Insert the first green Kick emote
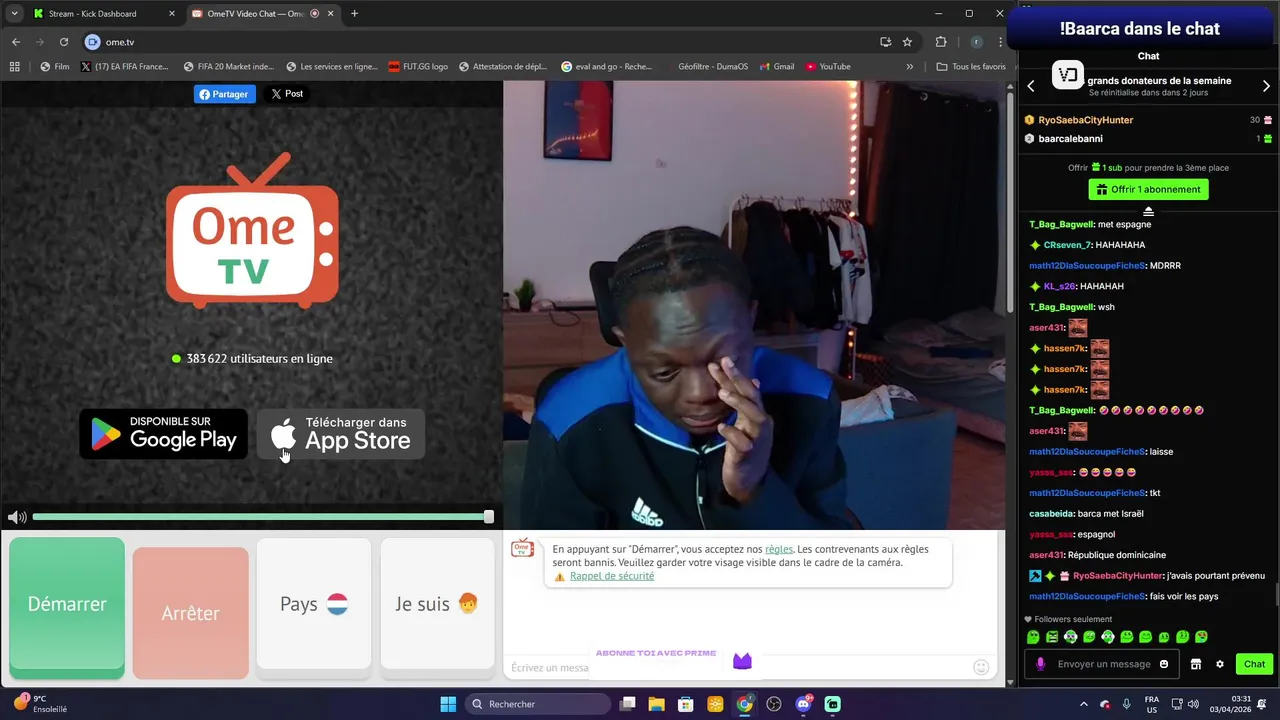This screenshot has width=1280, height=720. pyautogui.click(x=1033, y=637)
